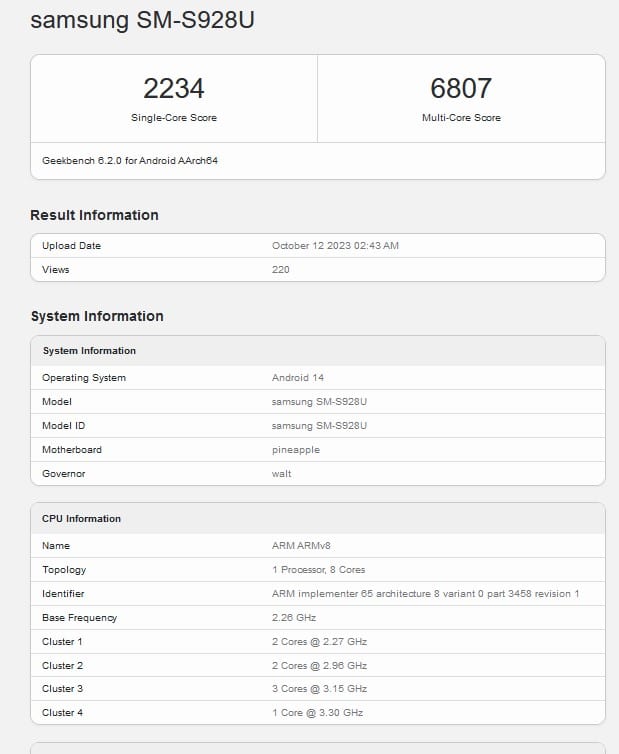619x754 pixels.
Task: Click the Topology label
Action: [x=64, y=570]
